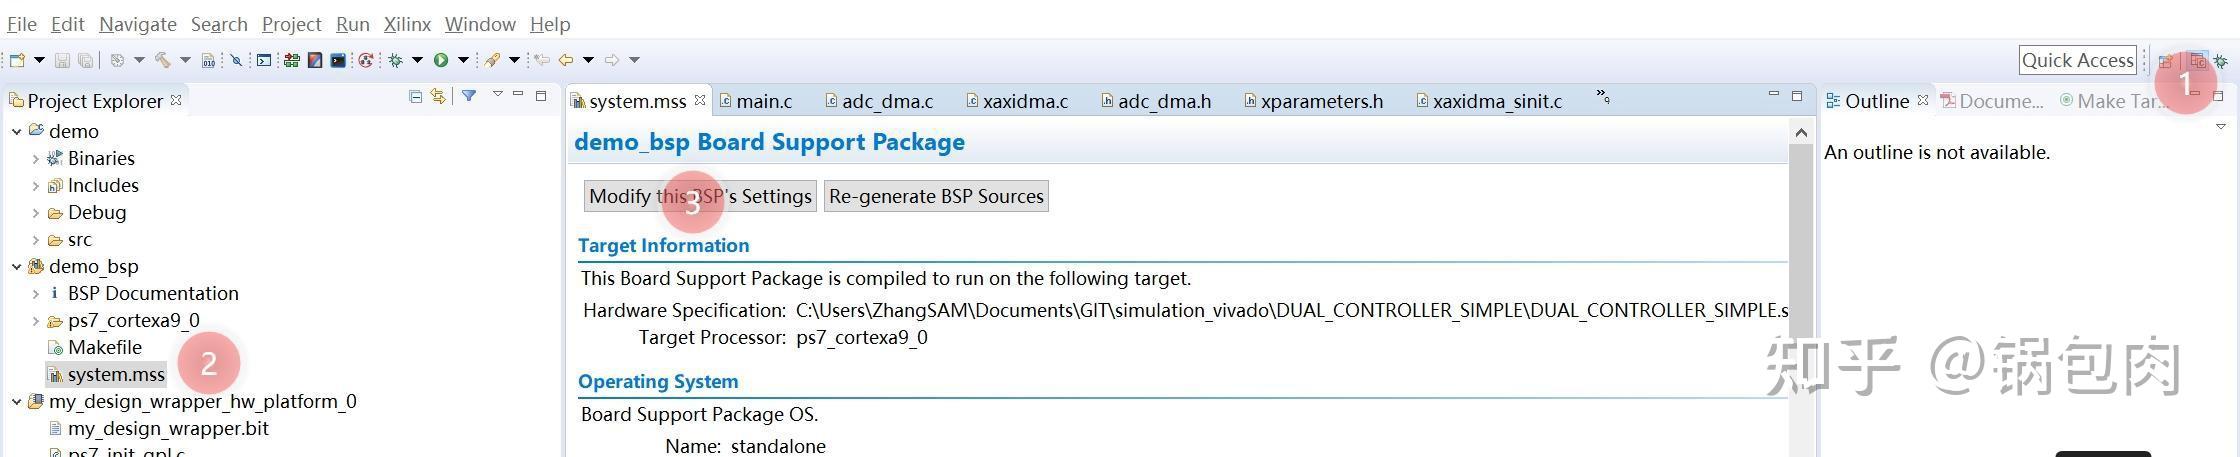Open the Run button dropdown arrow
Image resolution: width=2240 pixels, height=457 pixels.
click(x=463, y=60)
